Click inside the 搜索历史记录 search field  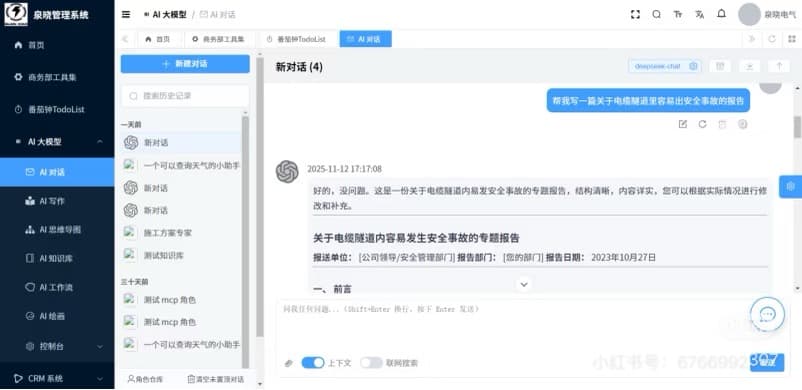coord(185,96)
